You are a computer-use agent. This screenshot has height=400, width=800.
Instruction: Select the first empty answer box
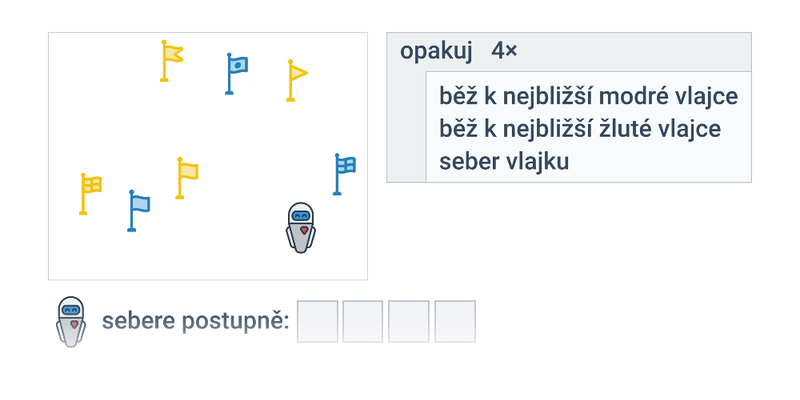[317, 321]
